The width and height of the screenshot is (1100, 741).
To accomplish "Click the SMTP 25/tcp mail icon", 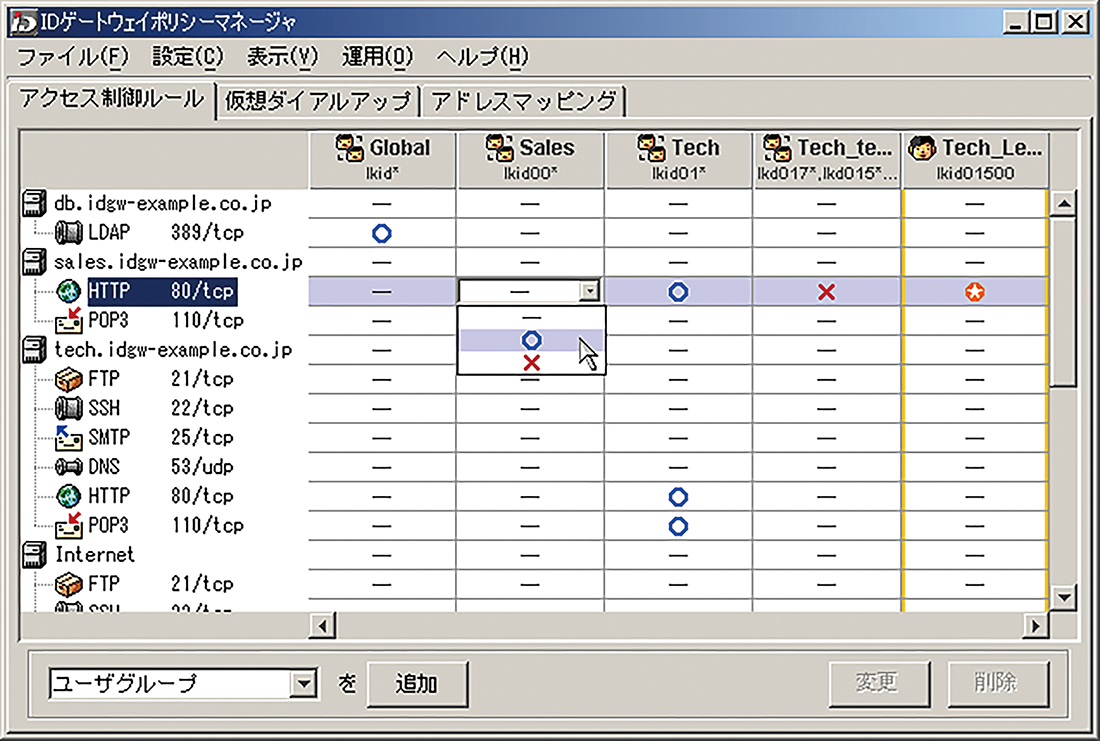I will point(68,438).
